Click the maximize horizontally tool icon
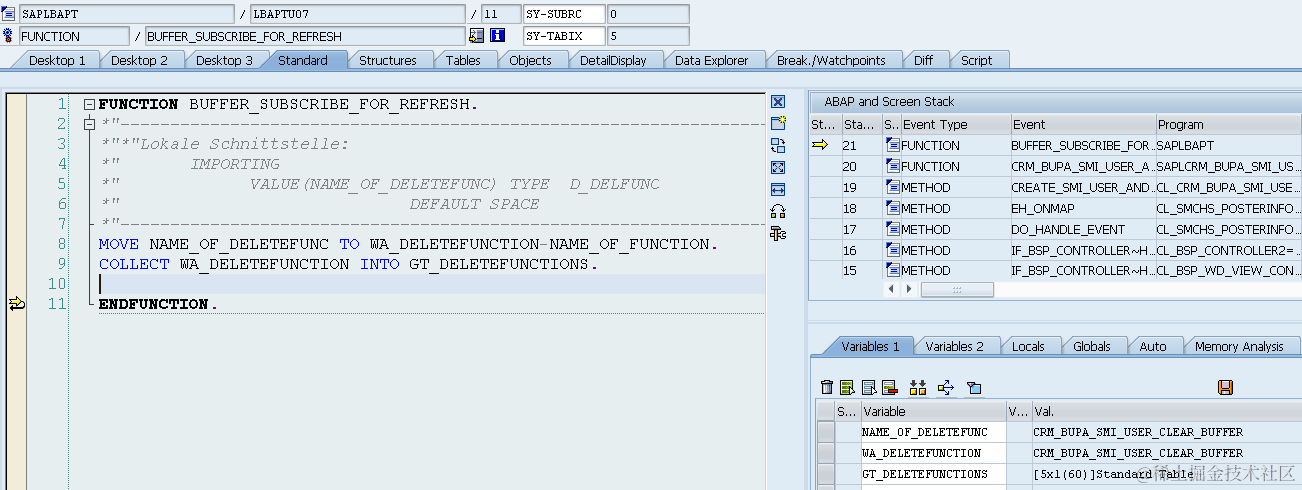 [778, 189]
